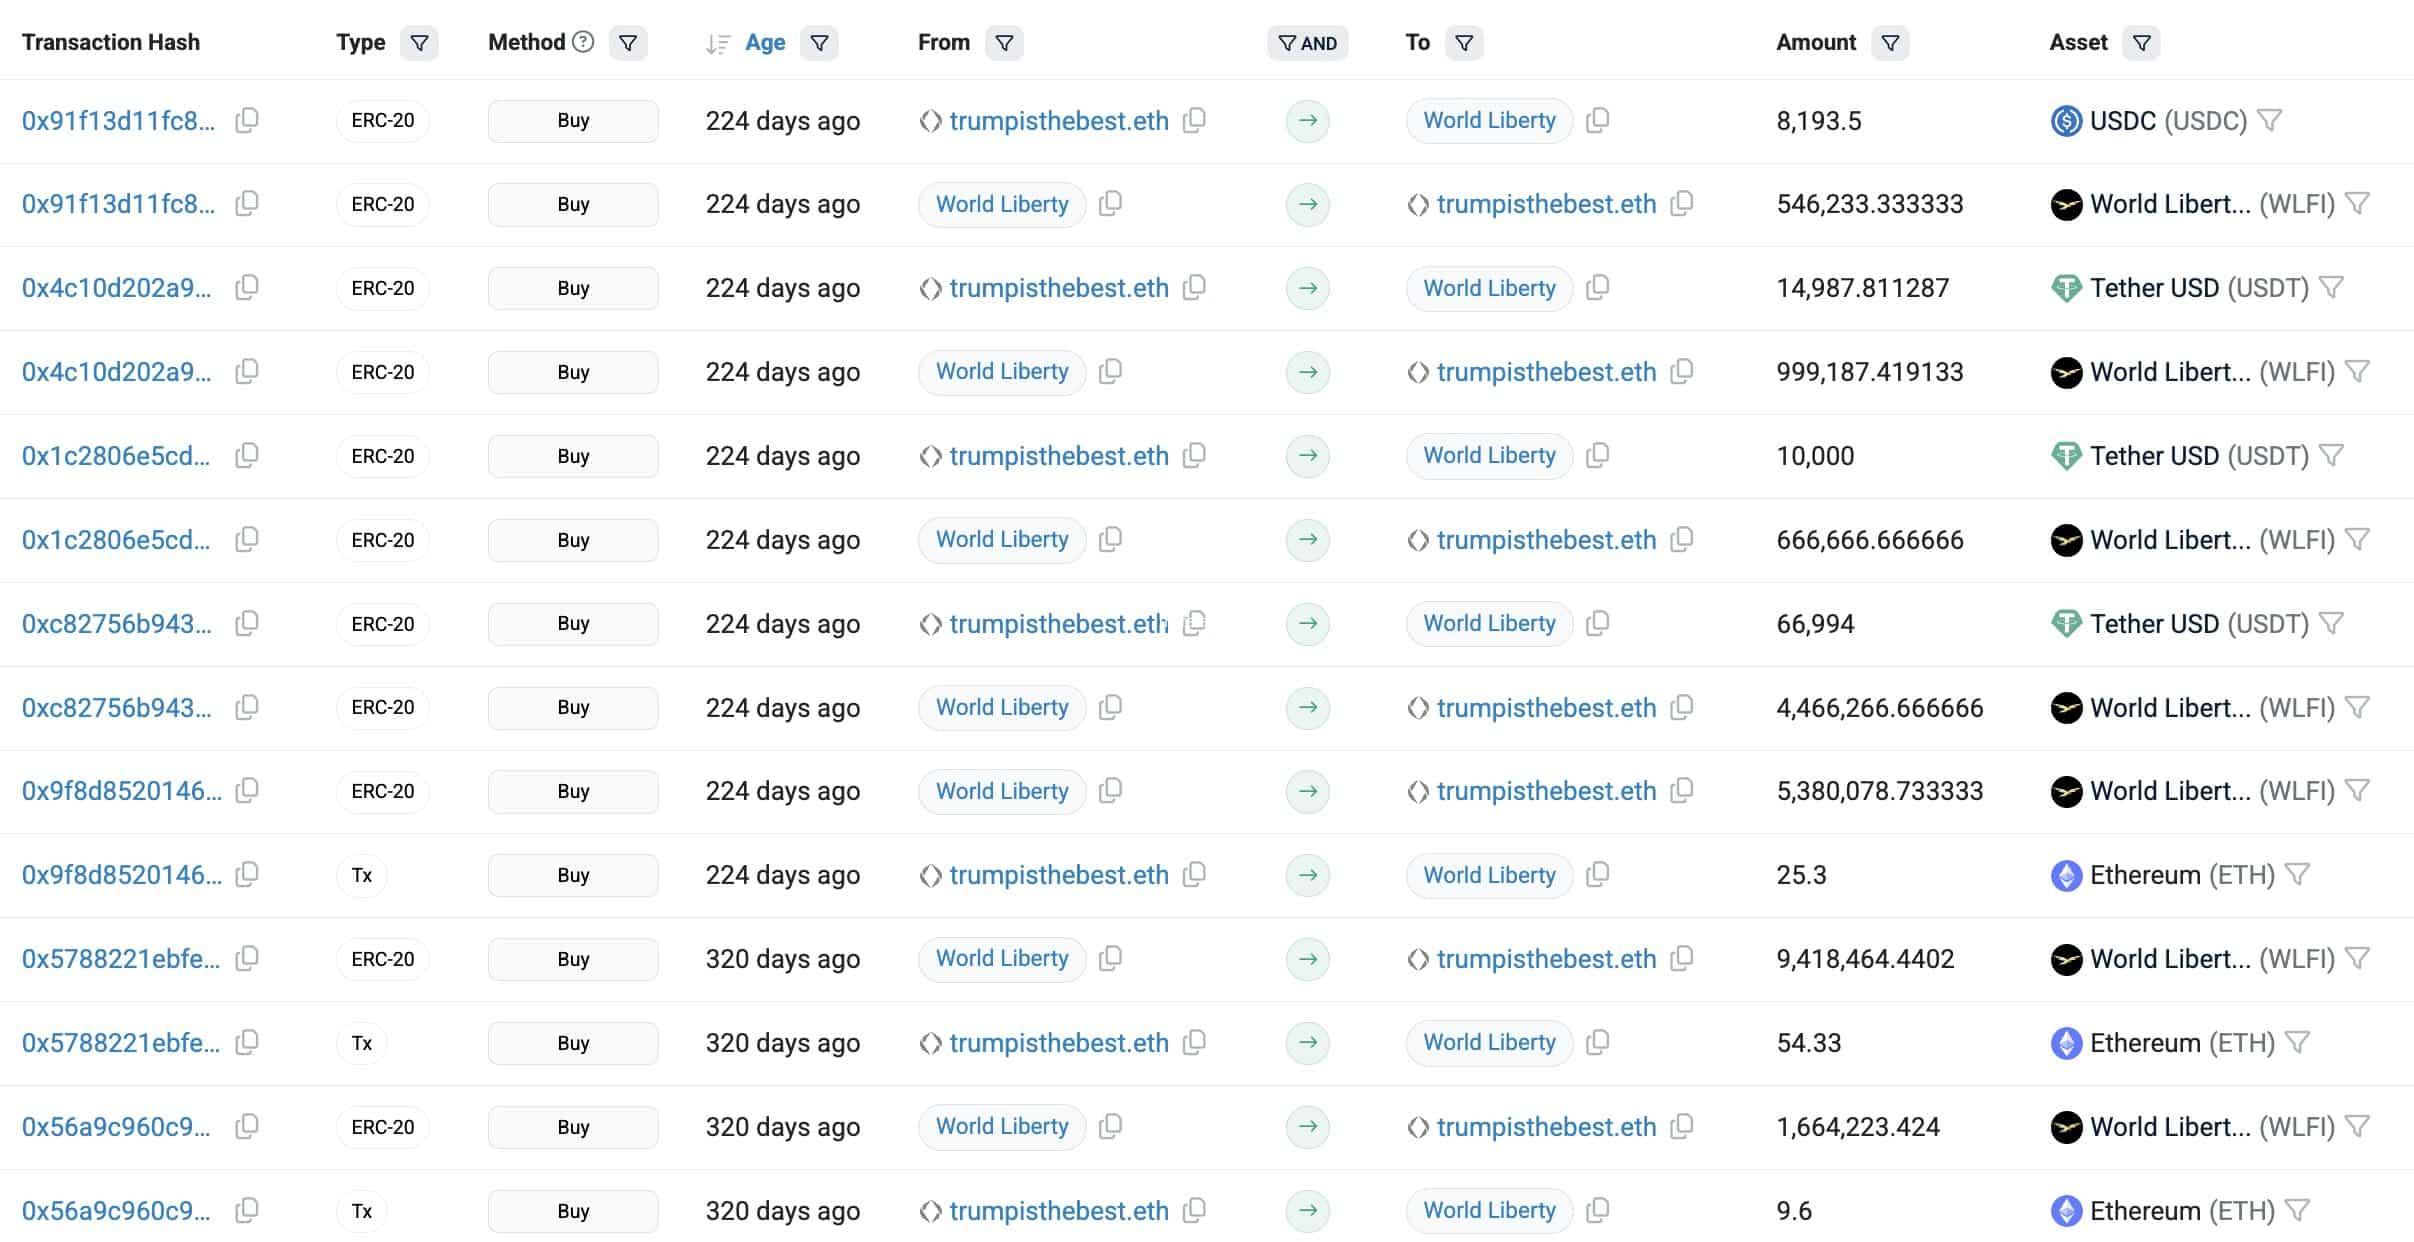Copy the 0x5788221ebfe hash in the Tx row
The width and height of the screenshot is (2414, 1242).
246,1043
